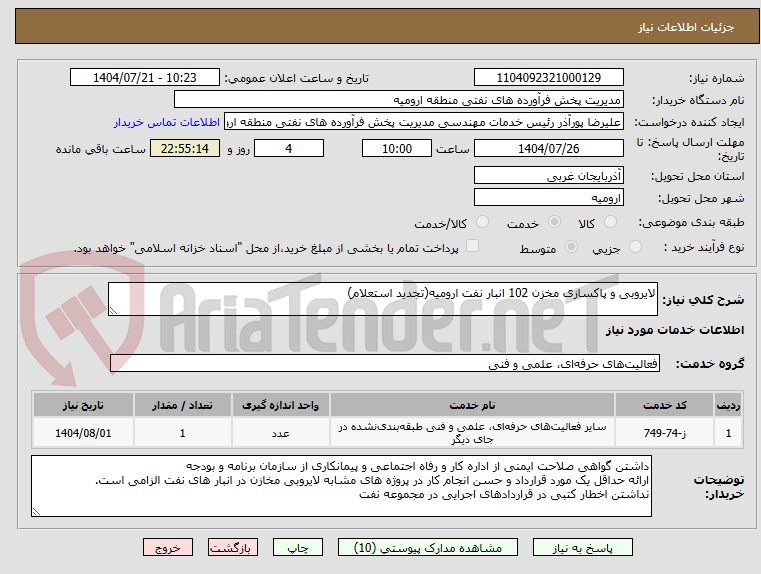Click the deadline date field 1404/07/26
761x574 pixels.
[548, 148]
